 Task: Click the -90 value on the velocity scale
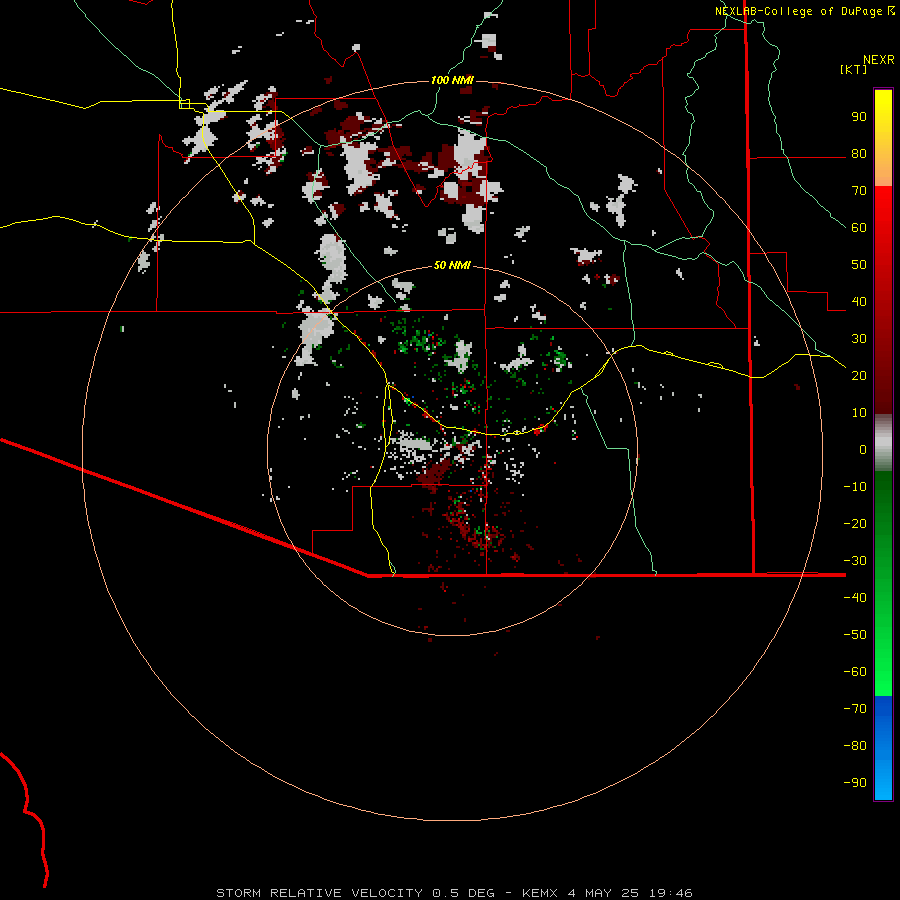pos(855,782)
